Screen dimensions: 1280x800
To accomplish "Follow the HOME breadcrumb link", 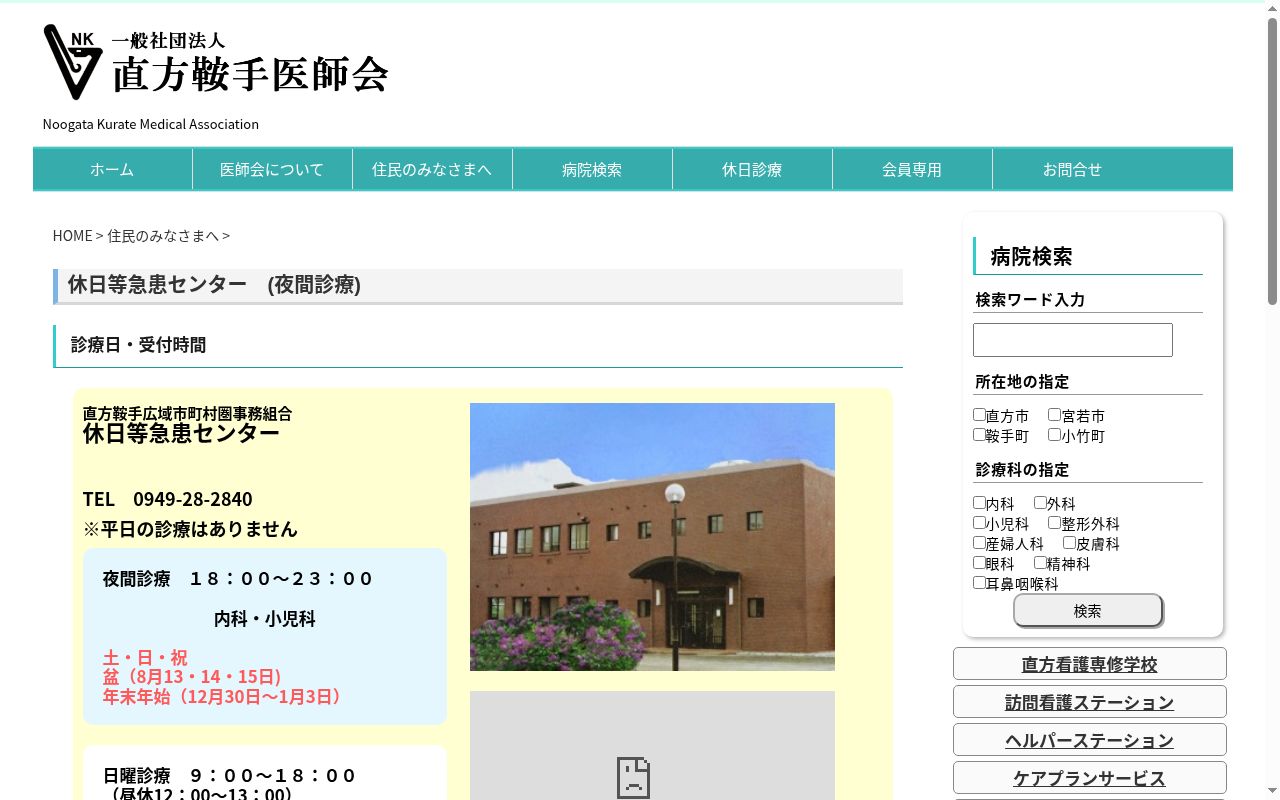I will [x=73, y=236].
